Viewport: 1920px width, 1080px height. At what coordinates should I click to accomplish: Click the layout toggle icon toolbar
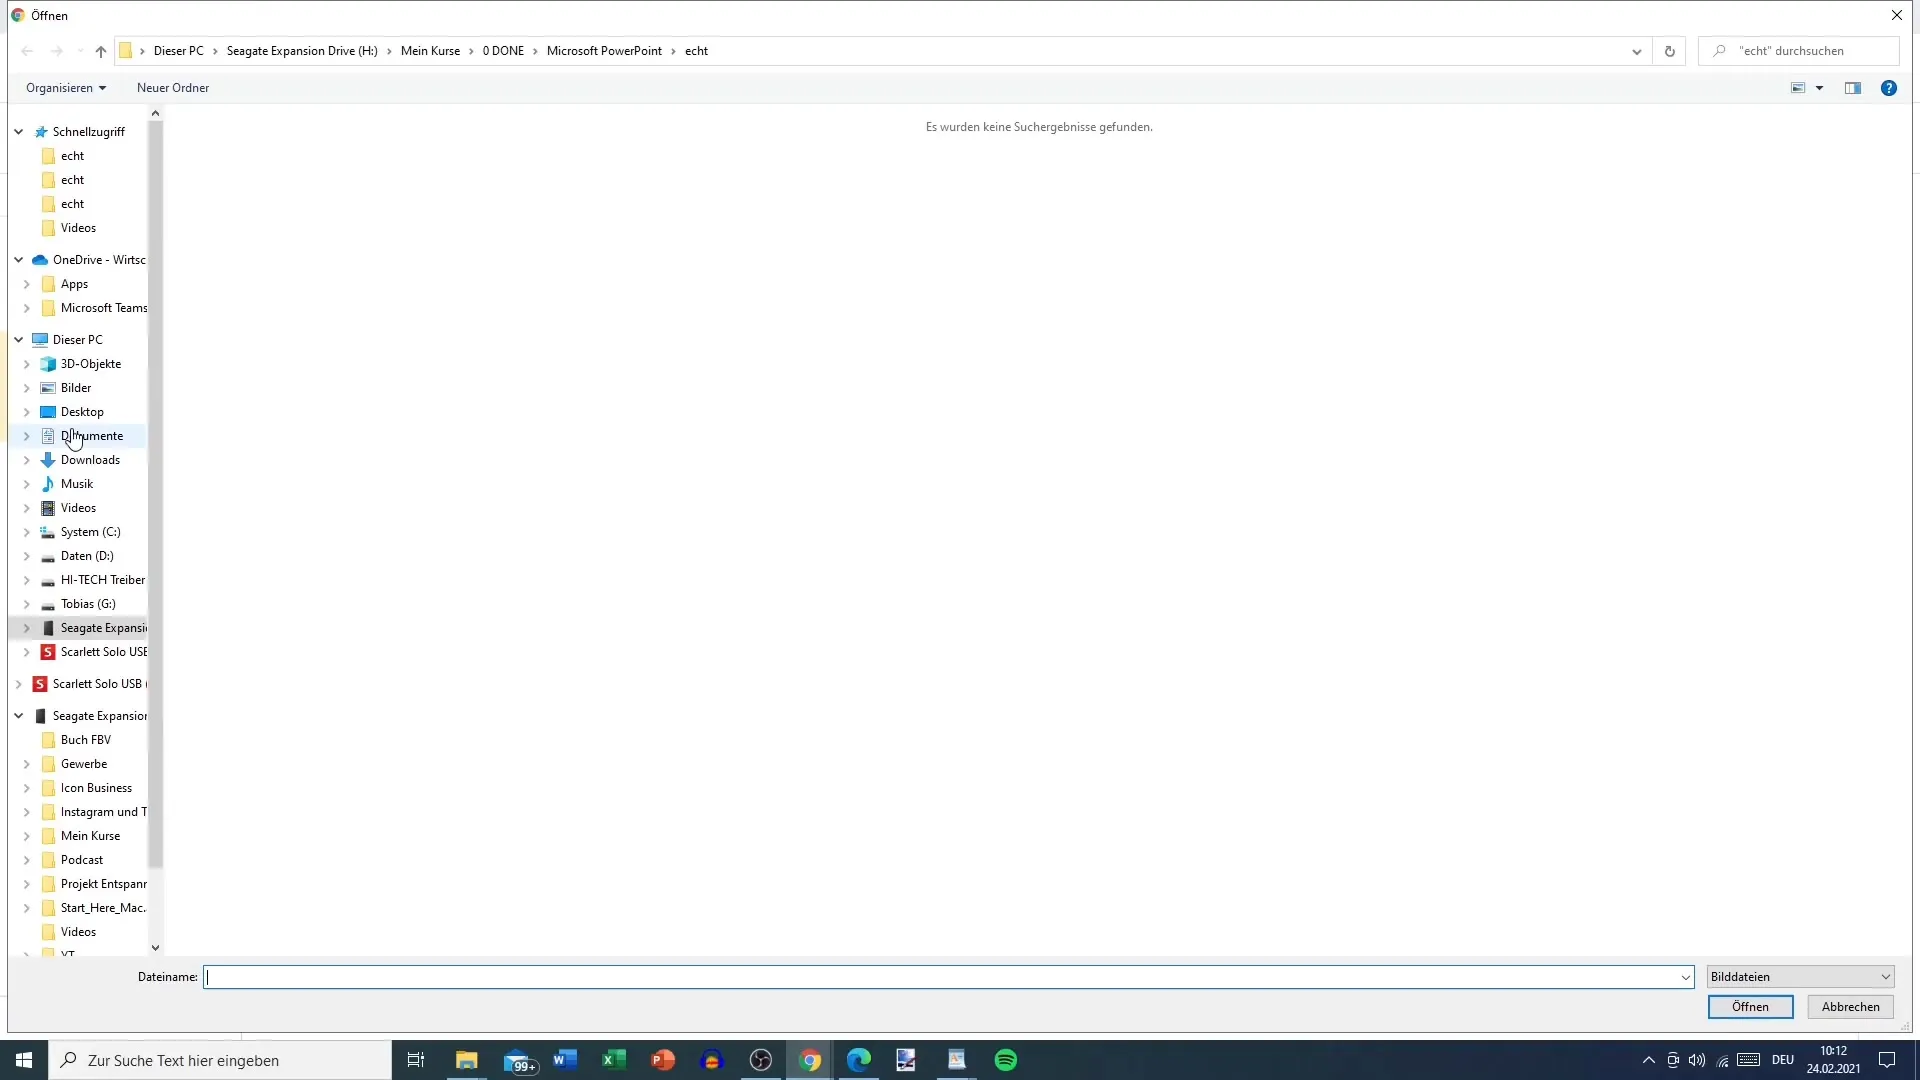(x=1853, y=88)
